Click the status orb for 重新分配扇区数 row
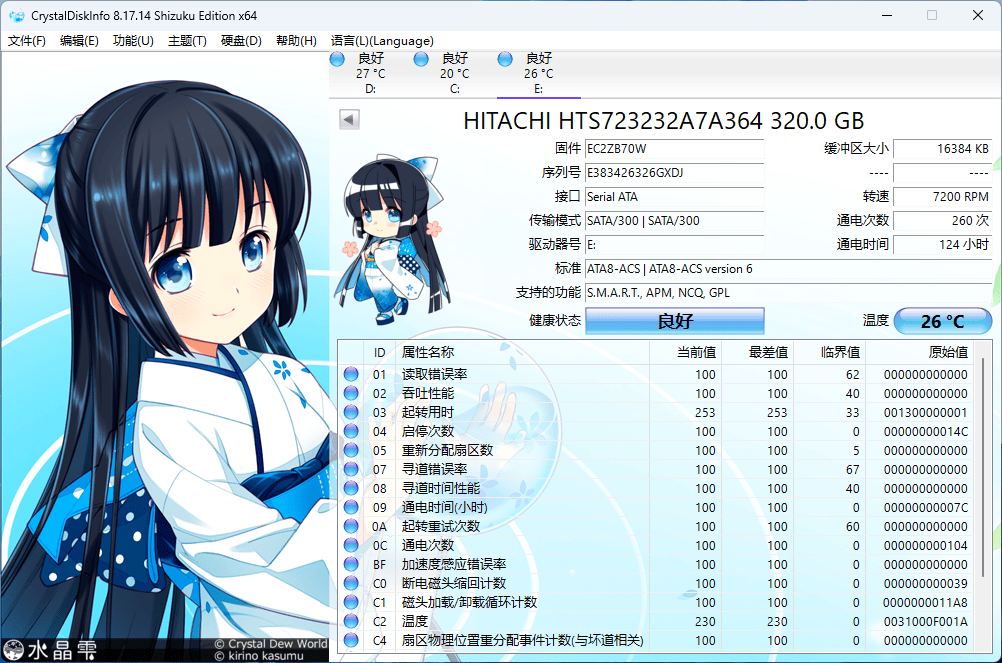The width and height of the screenshot is (1002, 663). click(351, 451)
